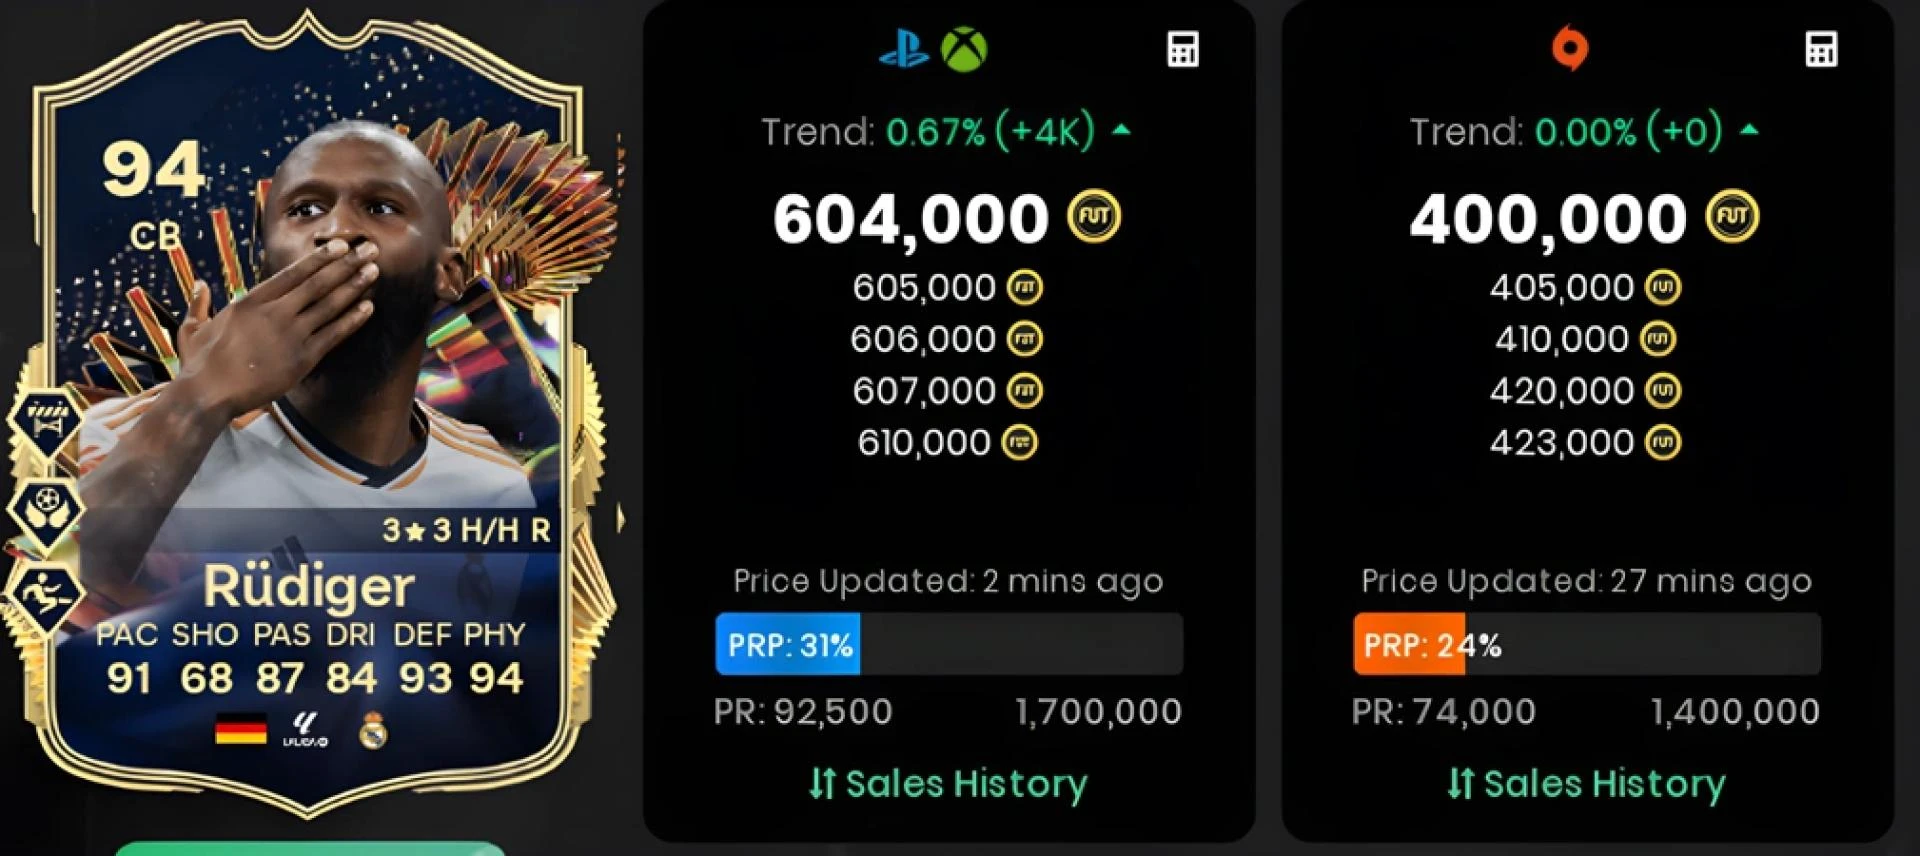Open PC Sales History
Image resolution: width=1920 pixels, height=856 pixels.
pyautogui.click(x=1586, y=784)
